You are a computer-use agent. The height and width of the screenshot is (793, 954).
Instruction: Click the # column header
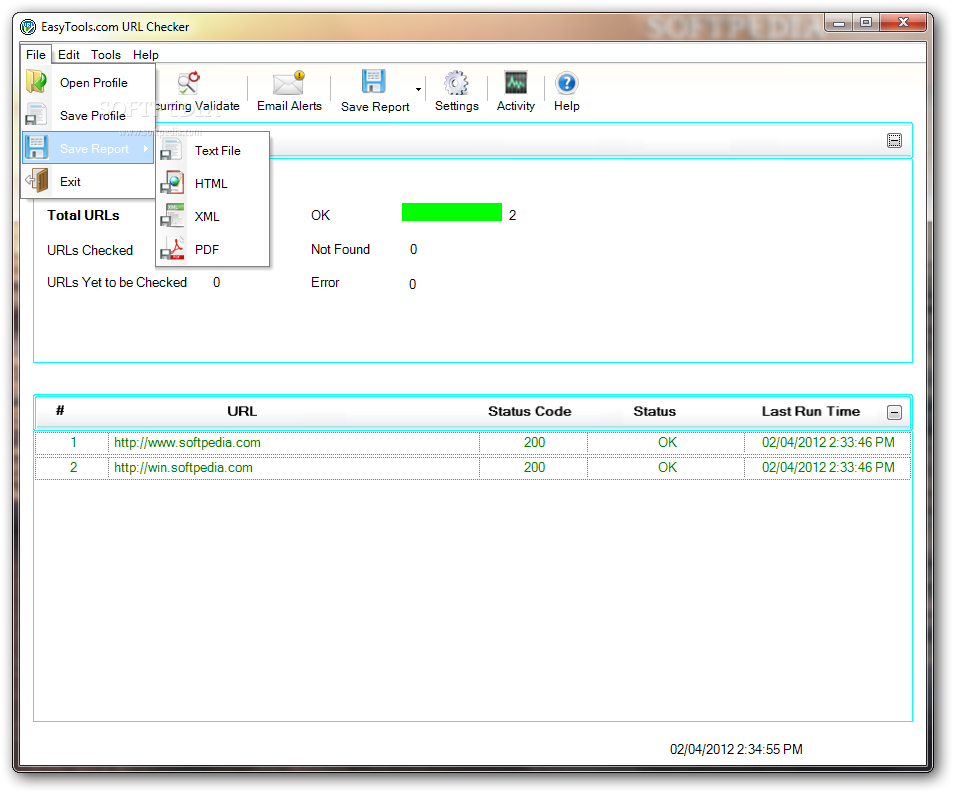tap(60, 411)
